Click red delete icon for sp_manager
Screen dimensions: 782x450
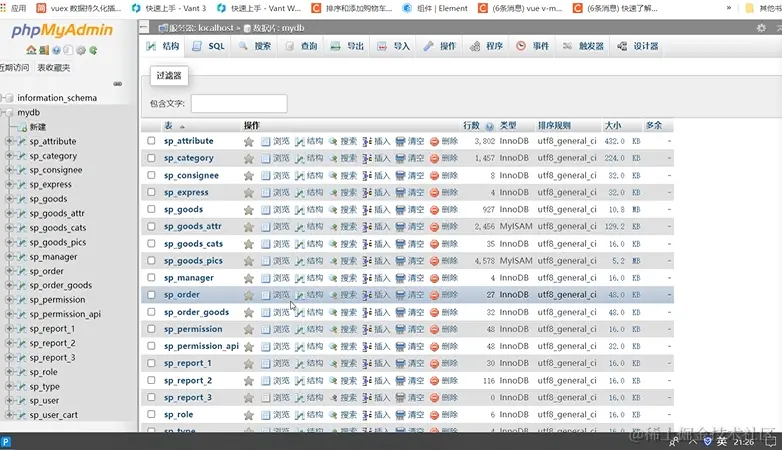pyautogui.click(x=434, y=278)
